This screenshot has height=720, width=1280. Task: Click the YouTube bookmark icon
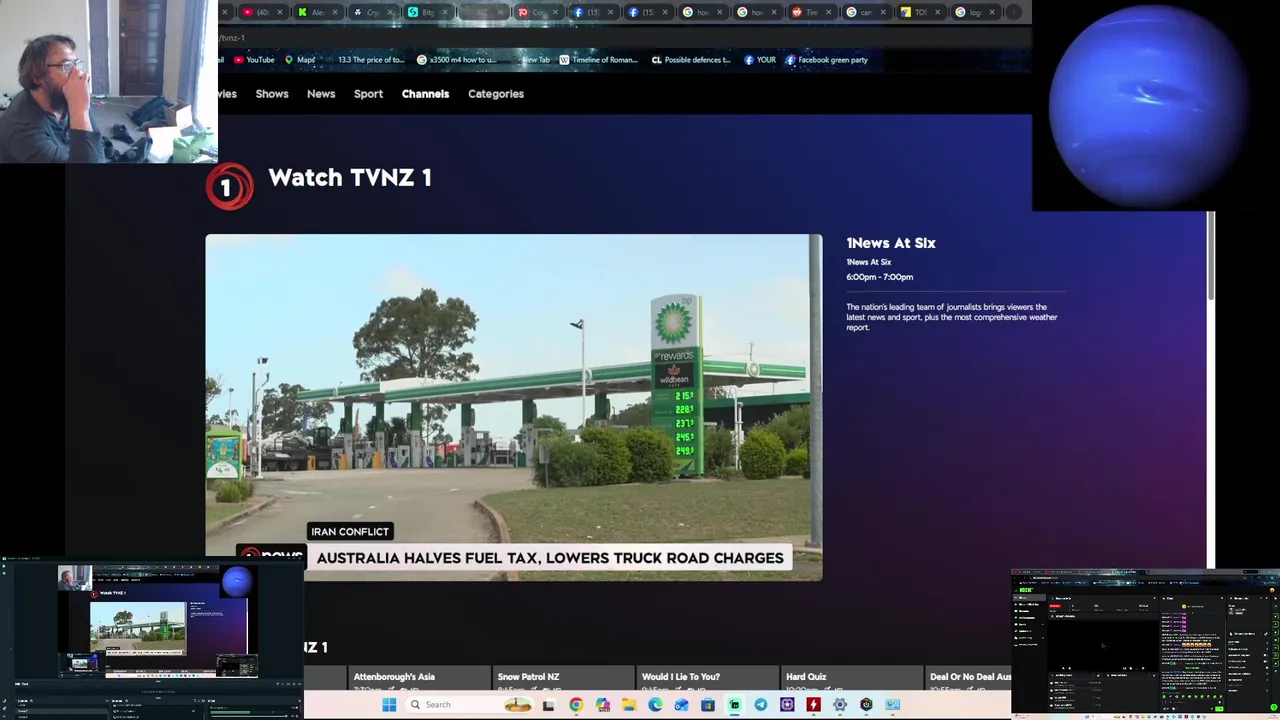(x=238, y=60)
